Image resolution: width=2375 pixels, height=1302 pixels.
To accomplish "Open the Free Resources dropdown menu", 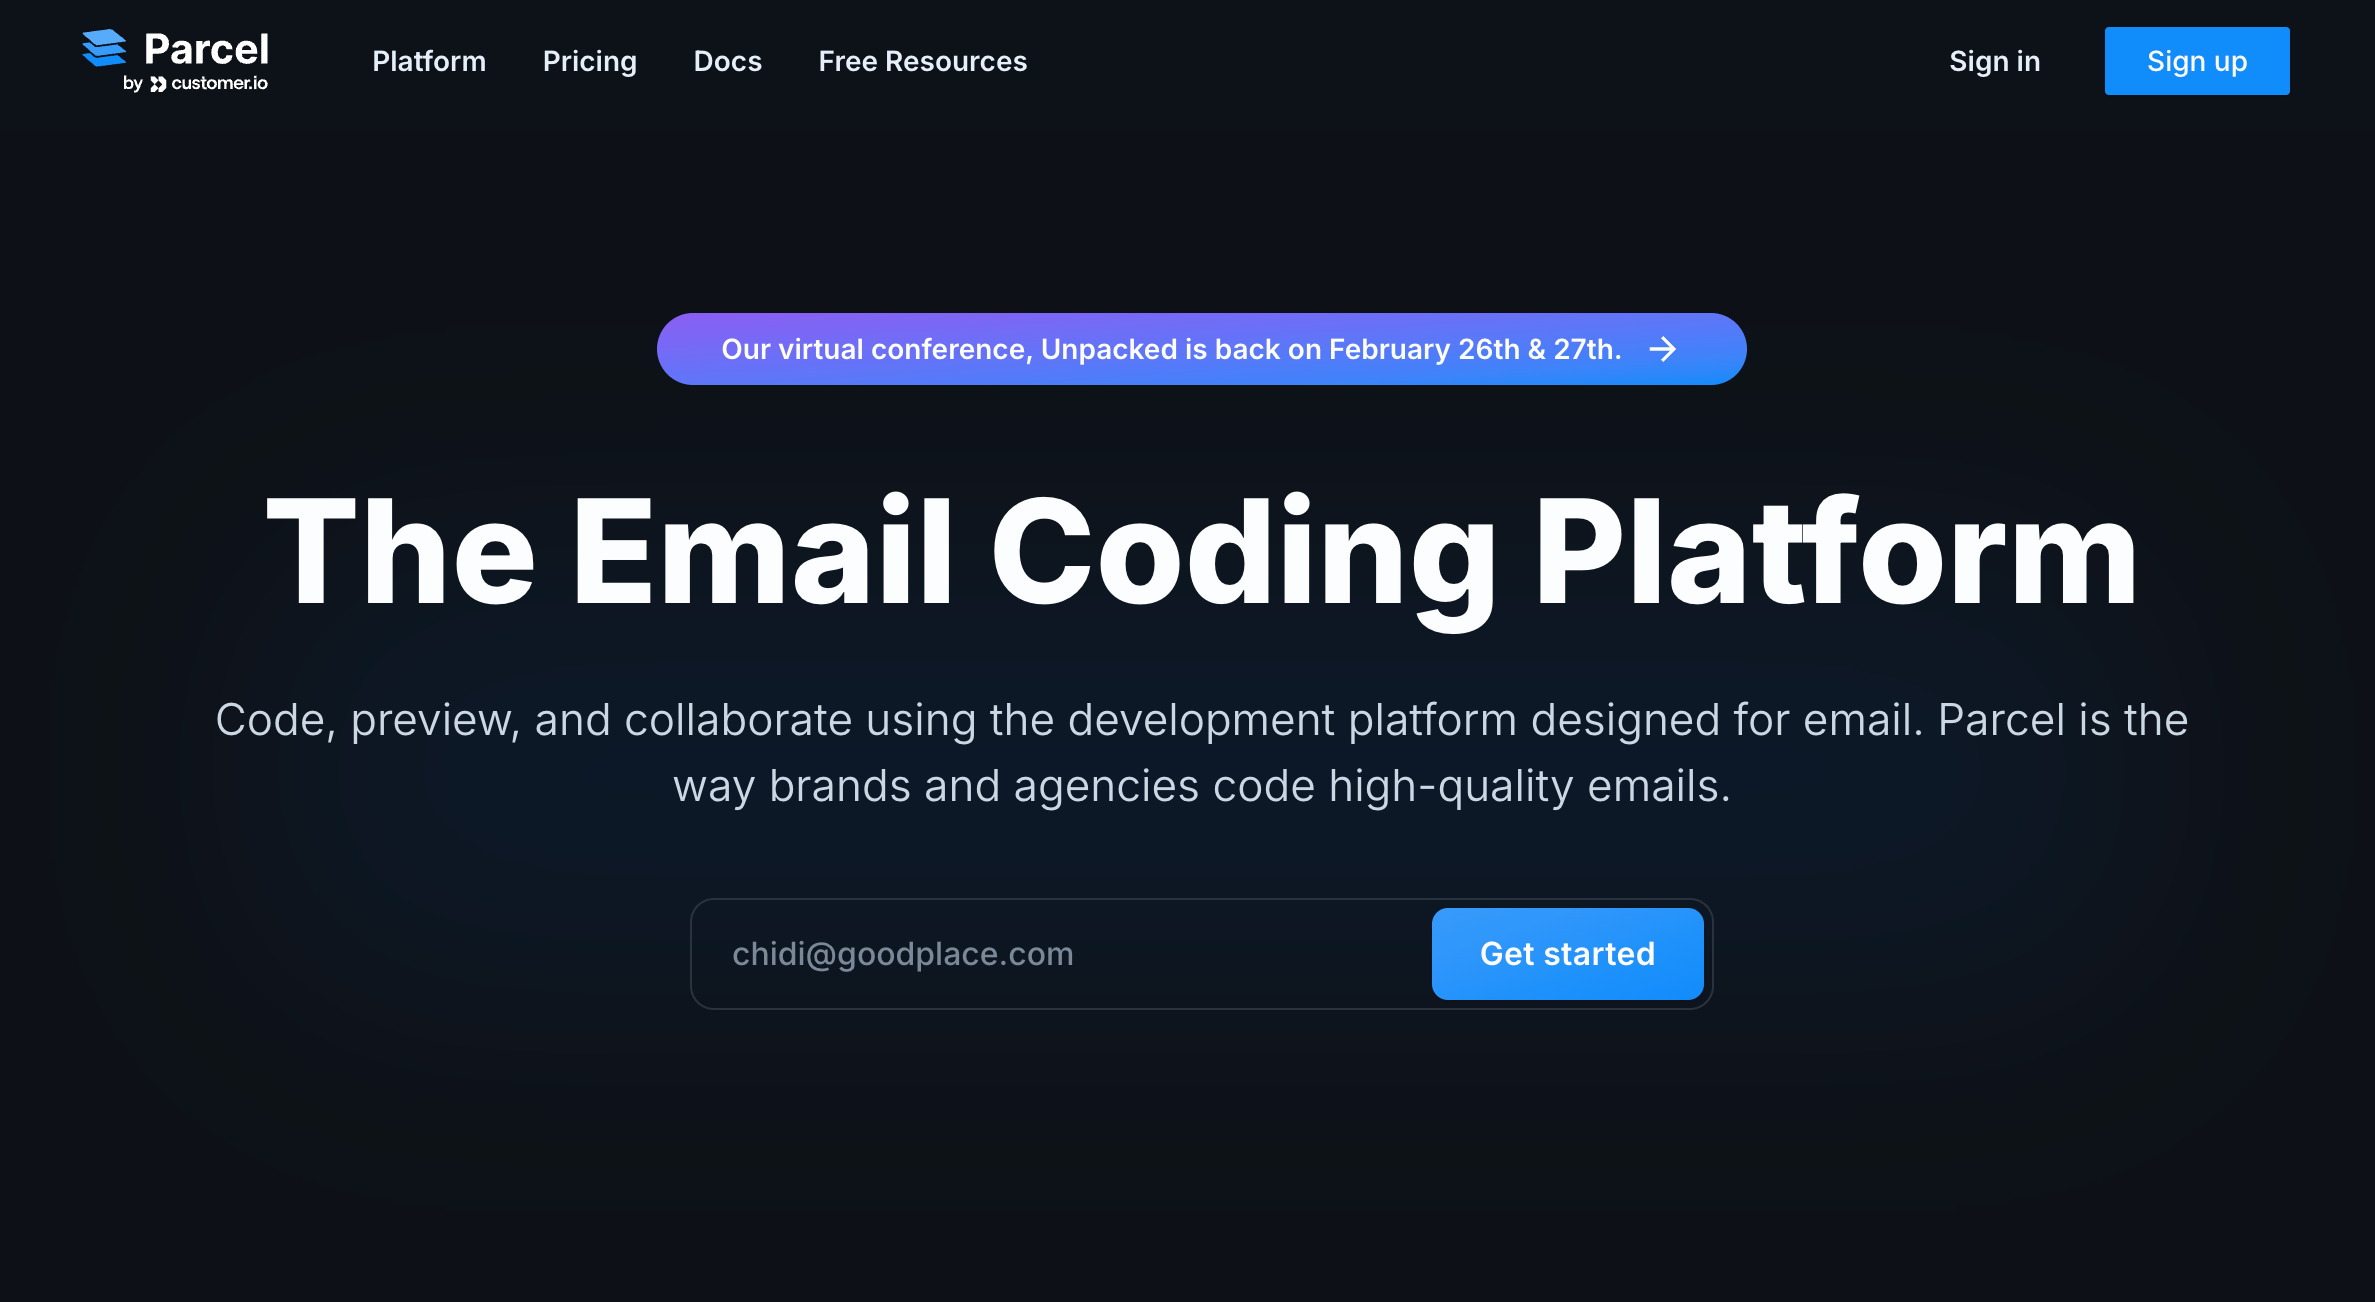I will pyautogui.click(x=921, y=61).
